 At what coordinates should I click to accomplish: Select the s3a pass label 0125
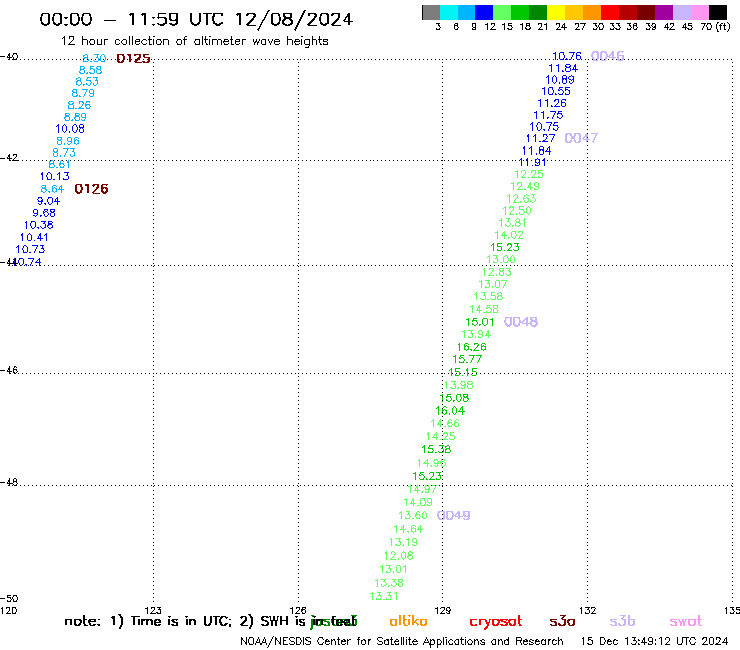pyautogui.click(x=133, y=59)
